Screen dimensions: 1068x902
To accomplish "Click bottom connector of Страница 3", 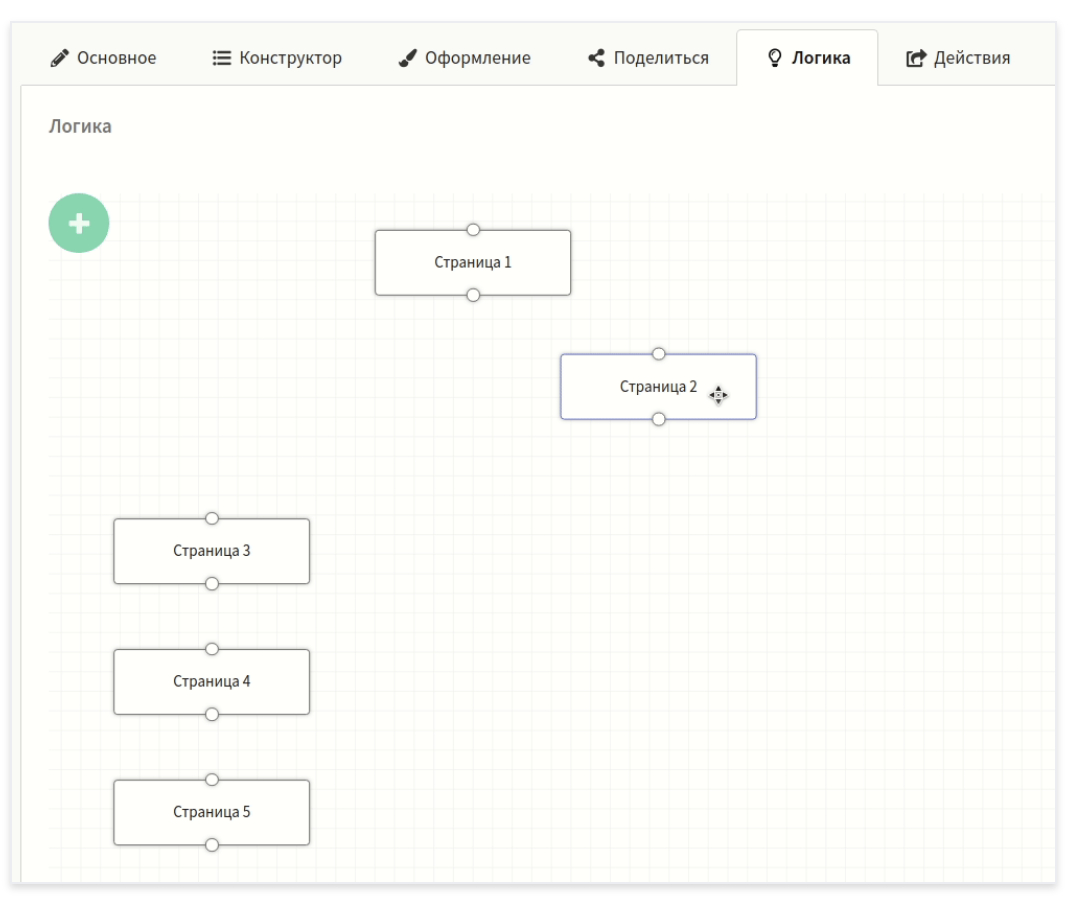I will [x=211, y=584].
